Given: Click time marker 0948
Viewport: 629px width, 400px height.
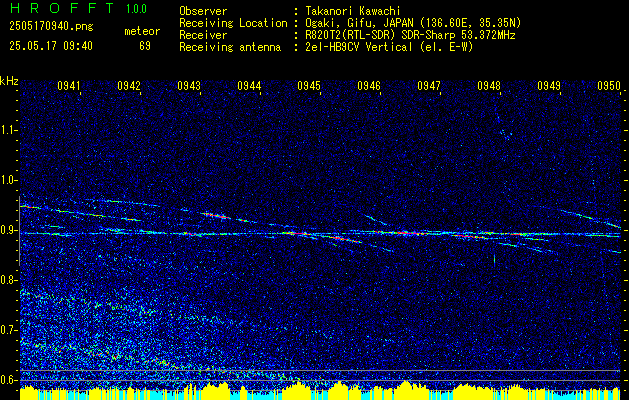Looking at the screenshot, I should click(x=489, y=86).
